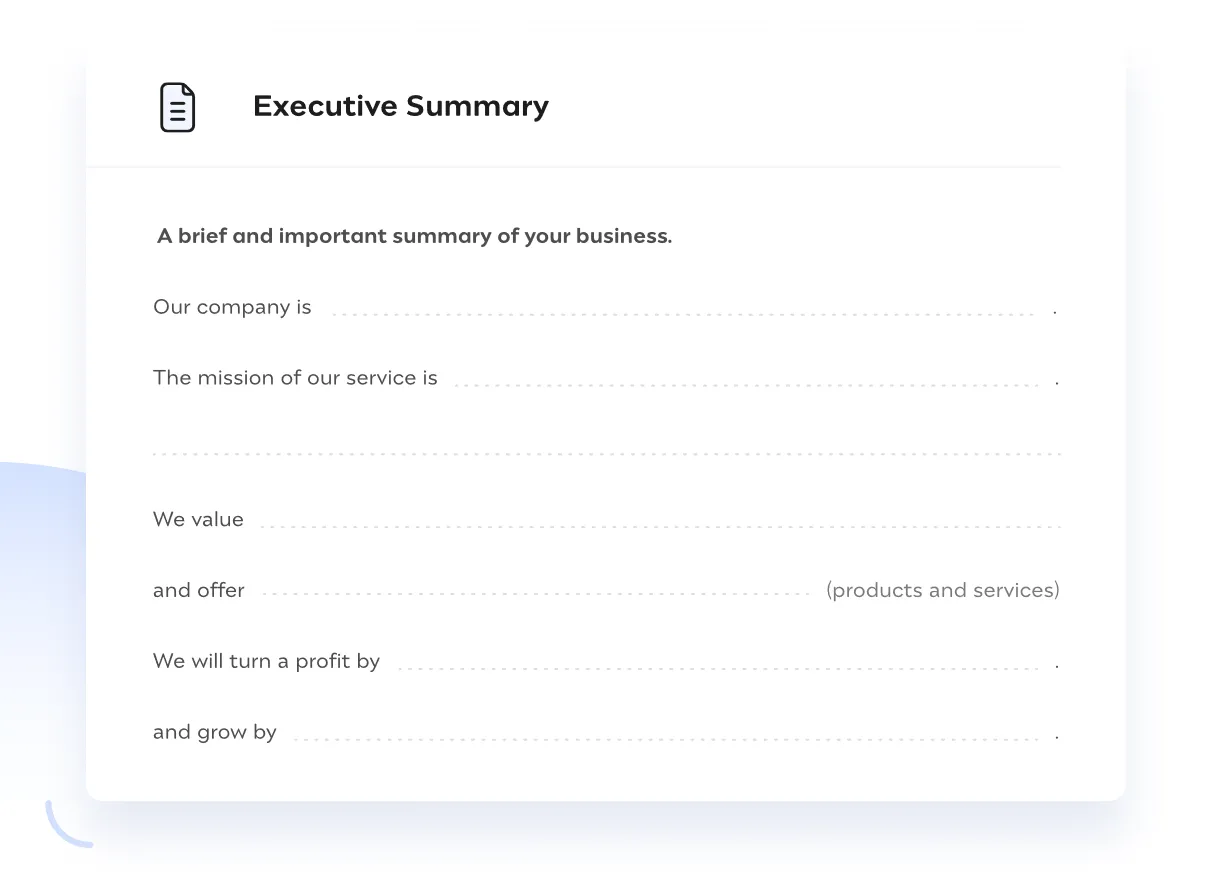Click the blank after "mission of our service is"

click(745, 382)
